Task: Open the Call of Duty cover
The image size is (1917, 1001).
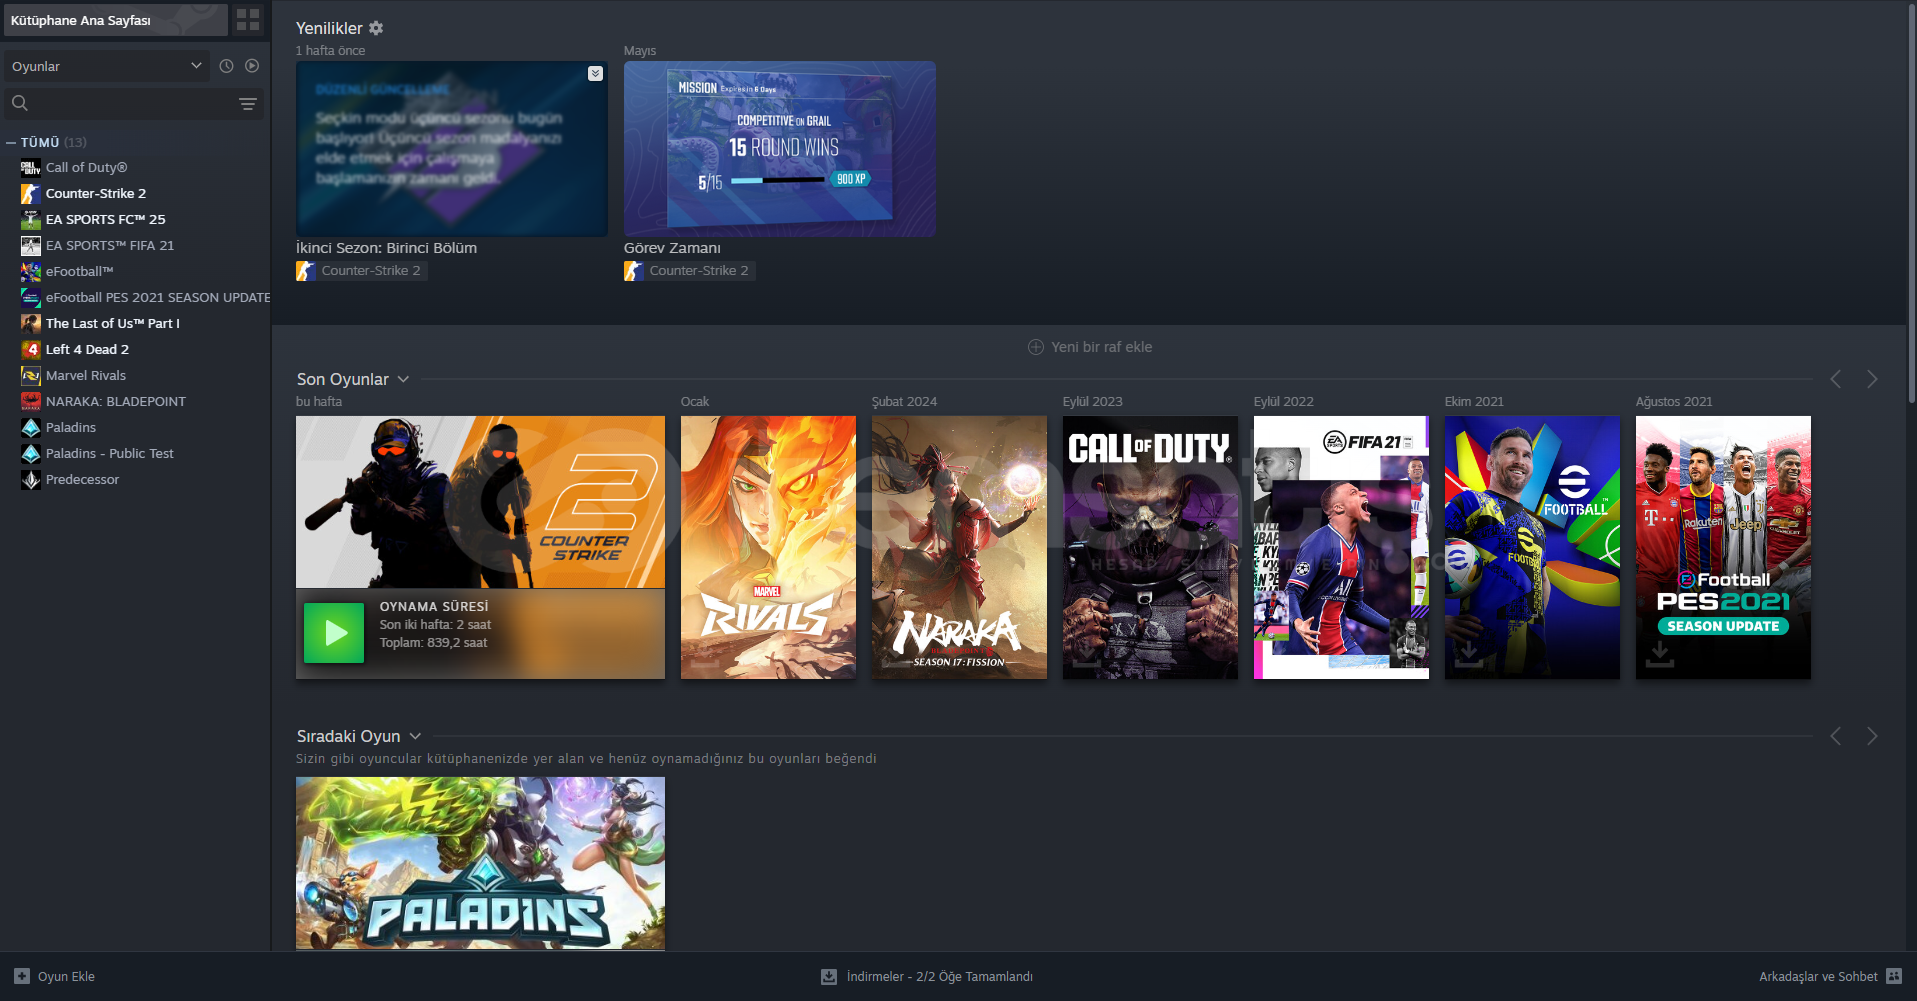Action: 1150,547
